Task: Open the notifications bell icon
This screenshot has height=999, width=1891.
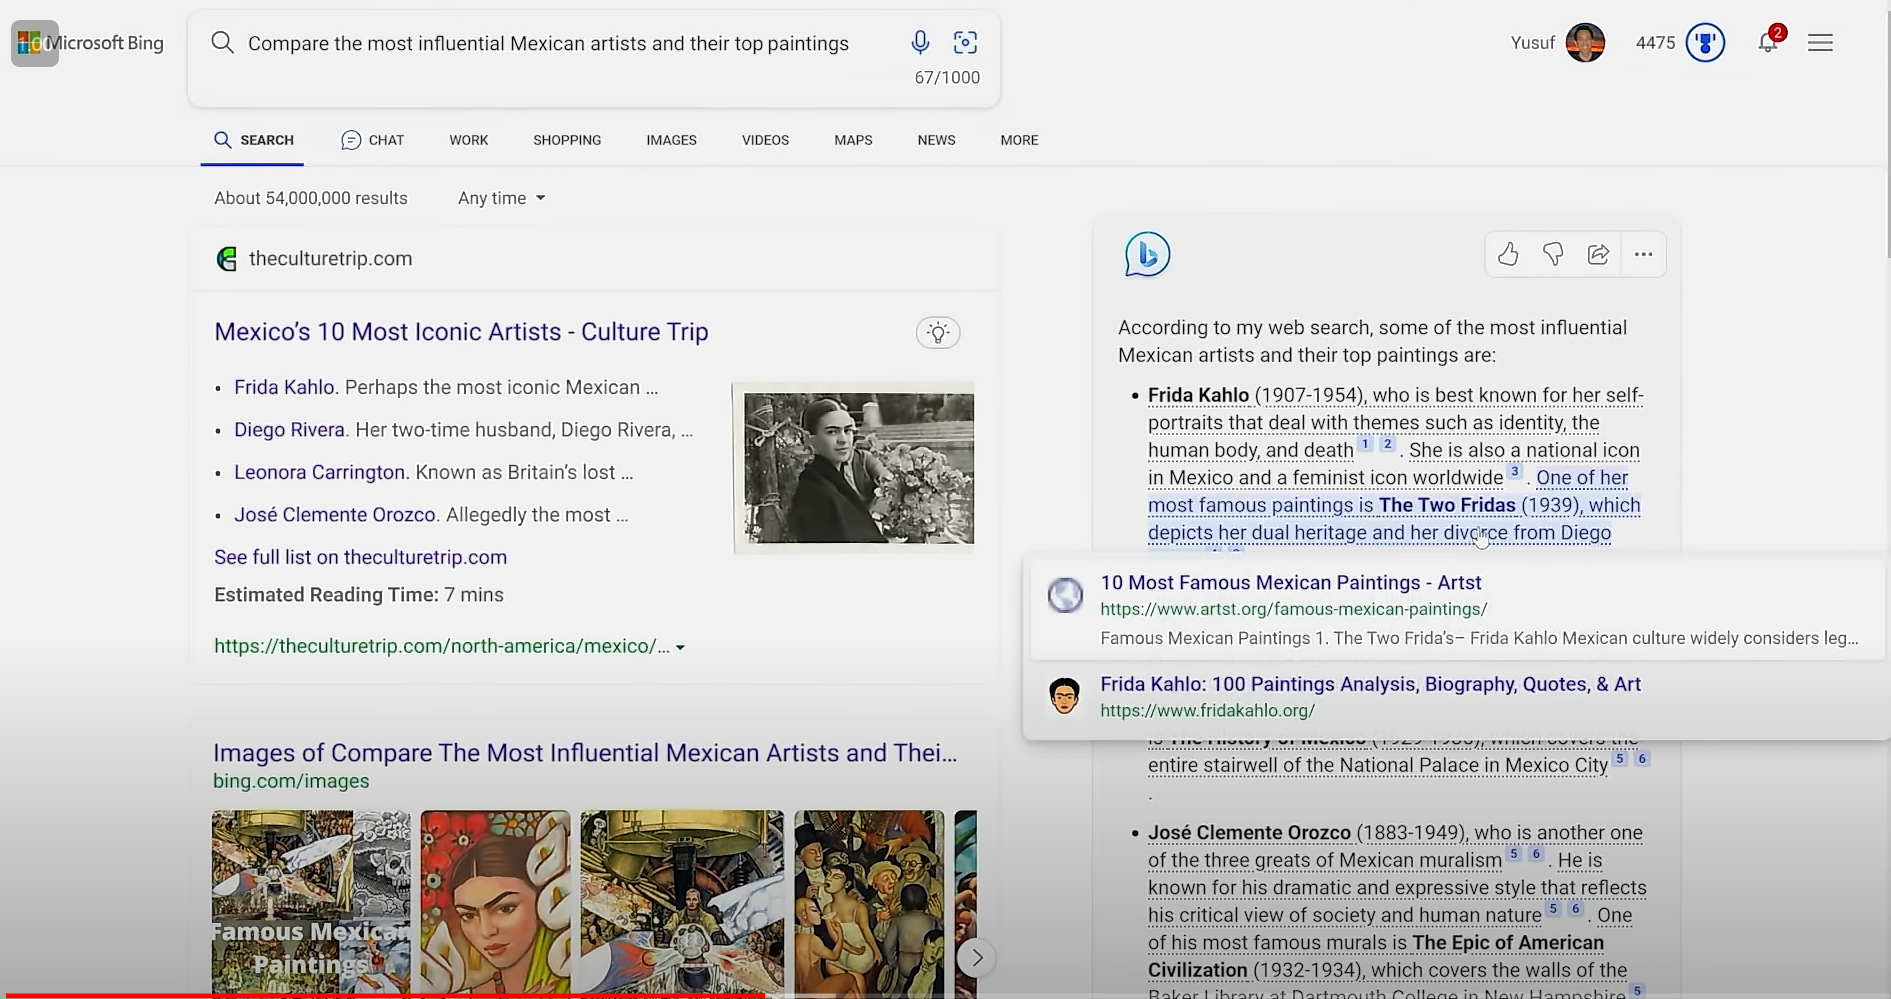Action: [x=1768, y=41]
